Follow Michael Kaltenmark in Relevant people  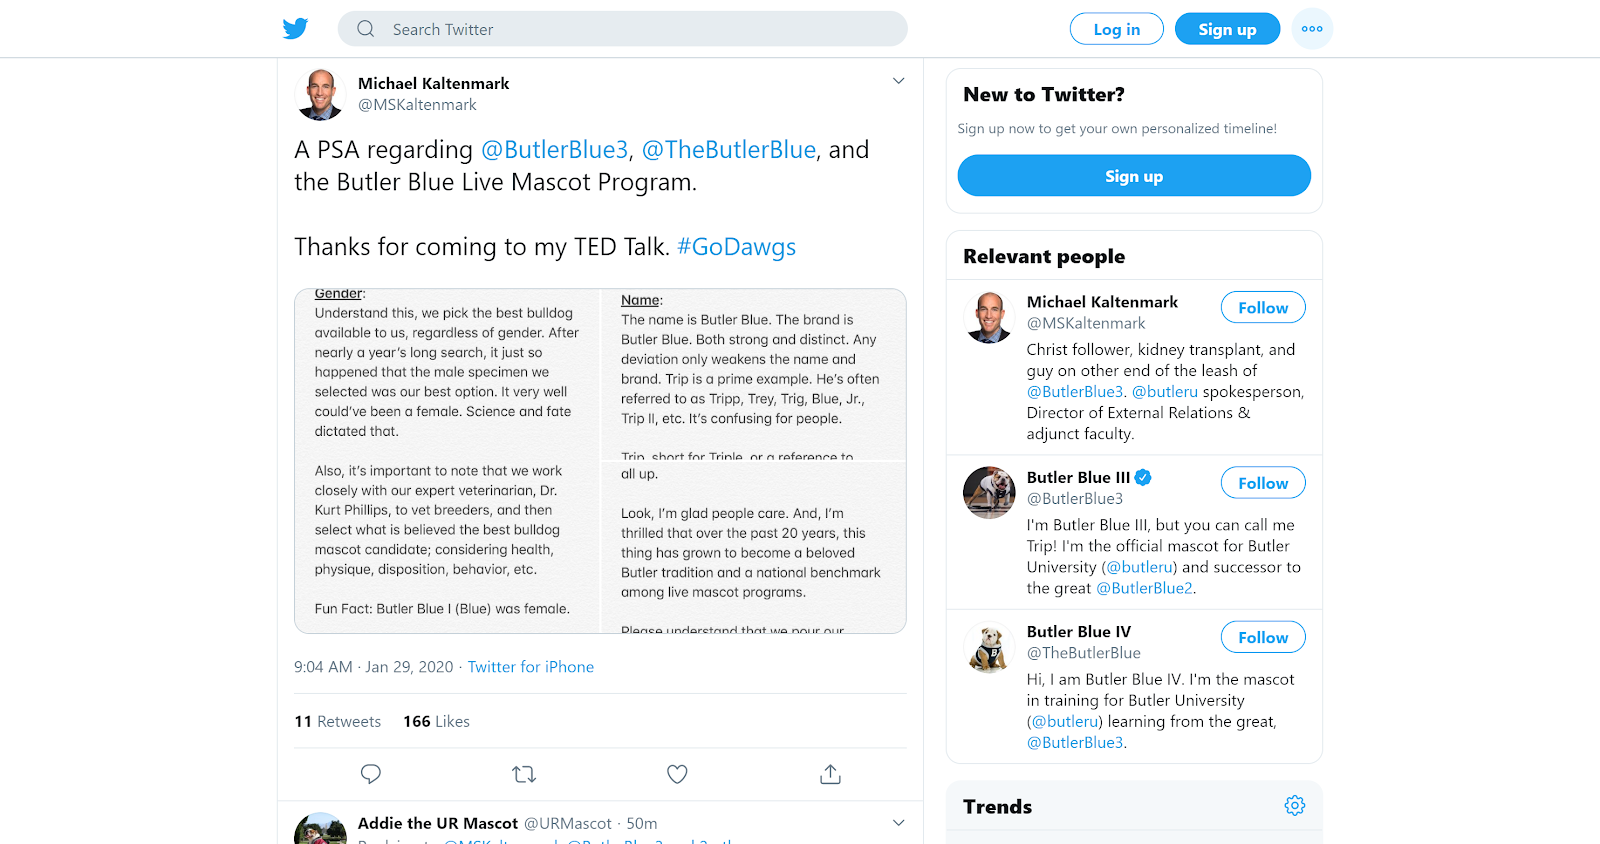coord(1262,308)
